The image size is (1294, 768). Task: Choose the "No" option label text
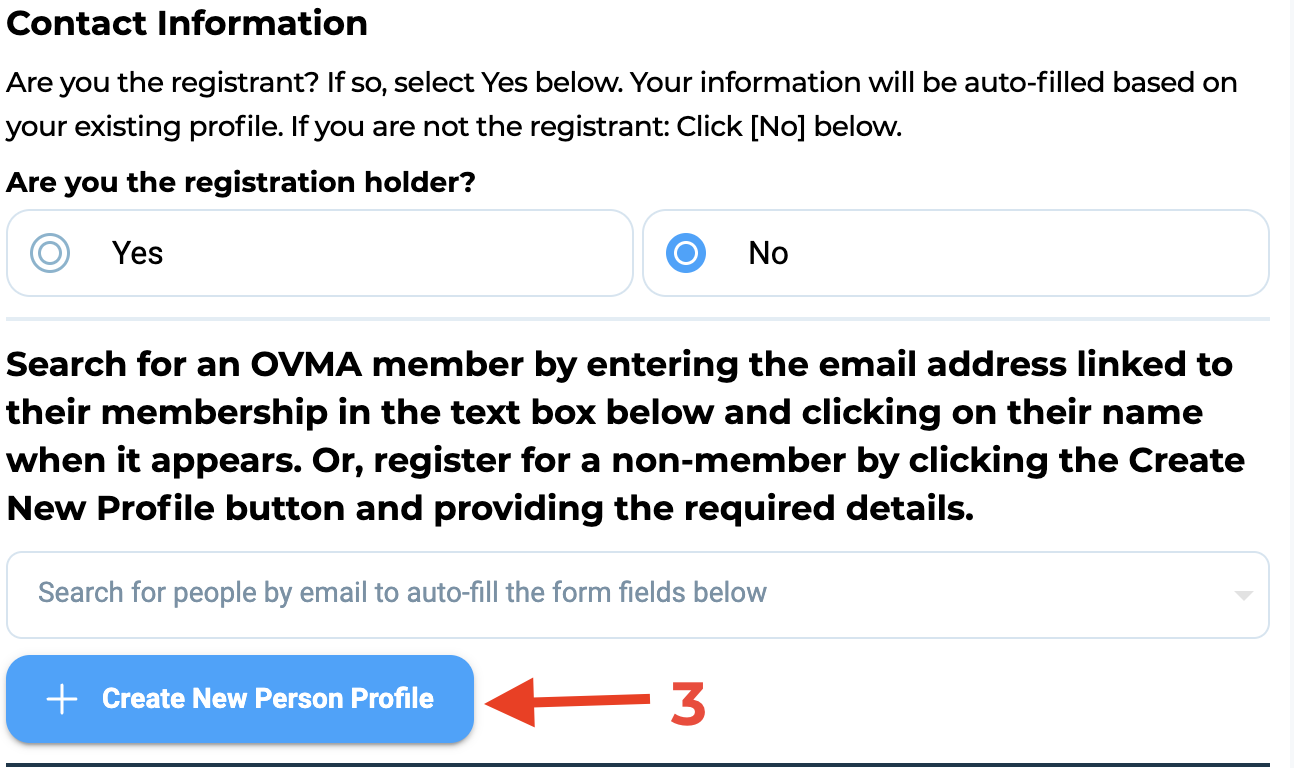pos(768,253)
